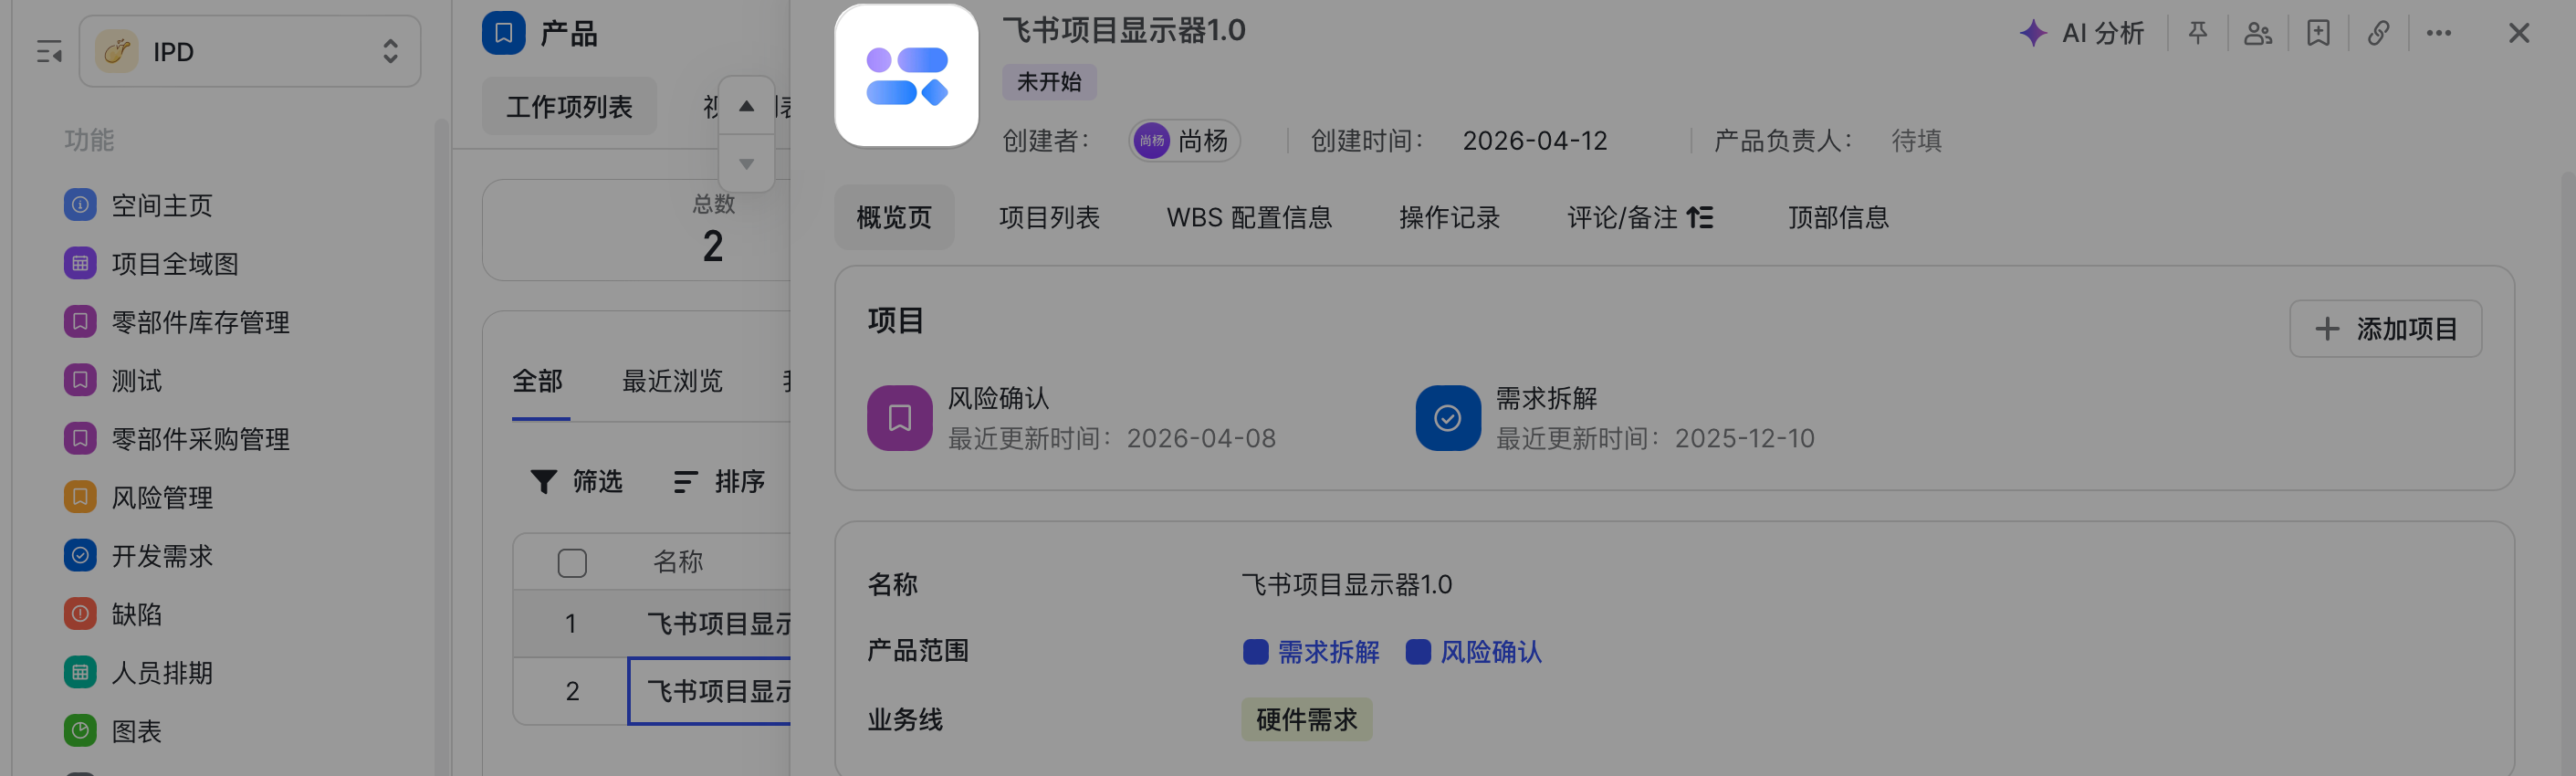2576x776 pixels.
Task: Click the product logo thumbnail
Action: coord(906,76)
